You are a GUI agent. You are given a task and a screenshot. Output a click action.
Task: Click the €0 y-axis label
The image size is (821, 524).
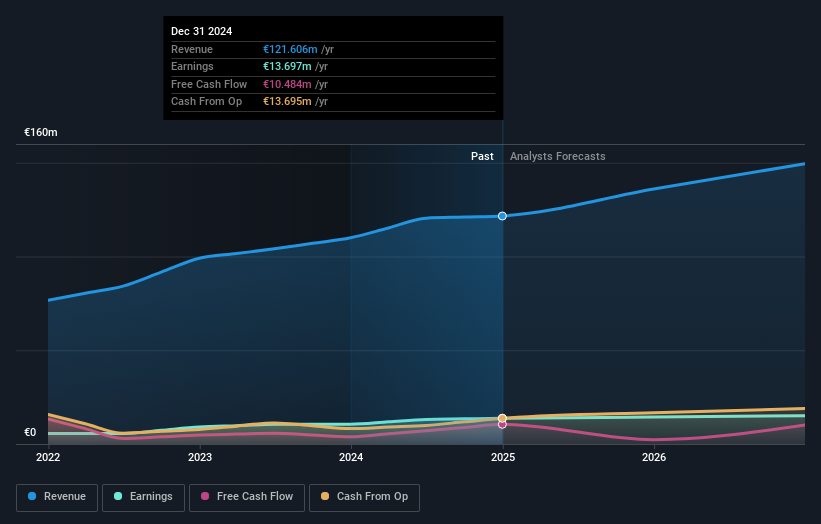pos(30,432)
